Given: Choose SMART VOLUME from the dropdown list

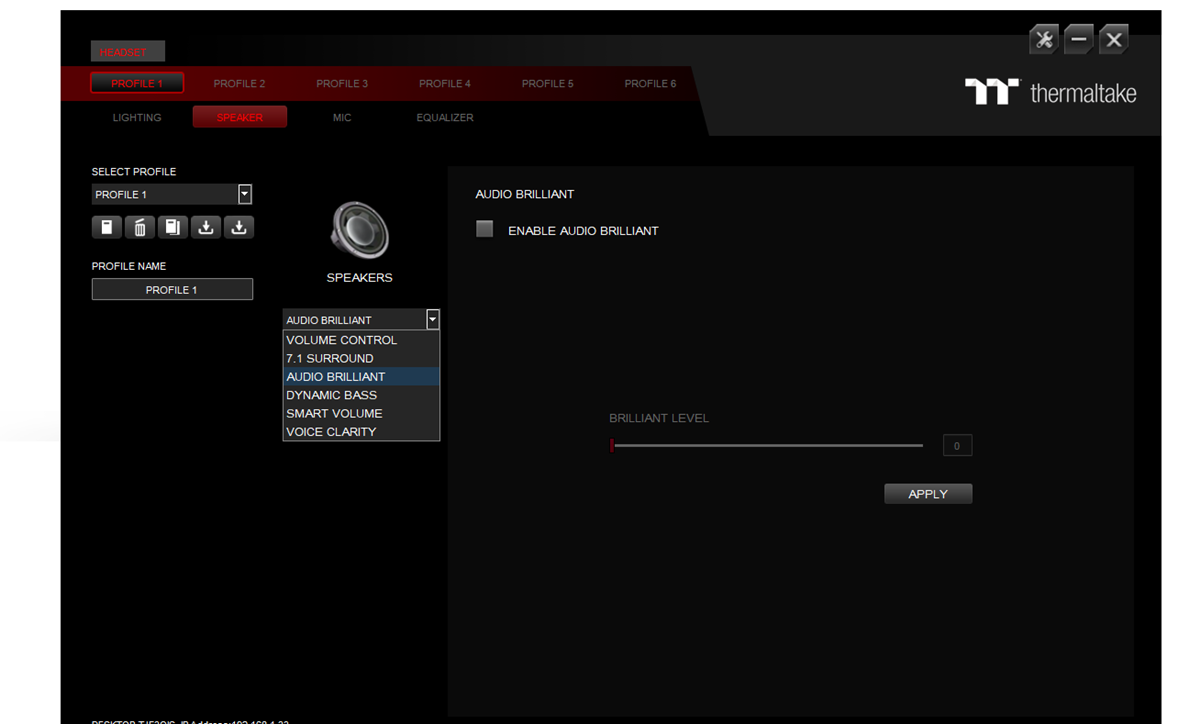Looking at the screenshot, I should pos(361,413).
